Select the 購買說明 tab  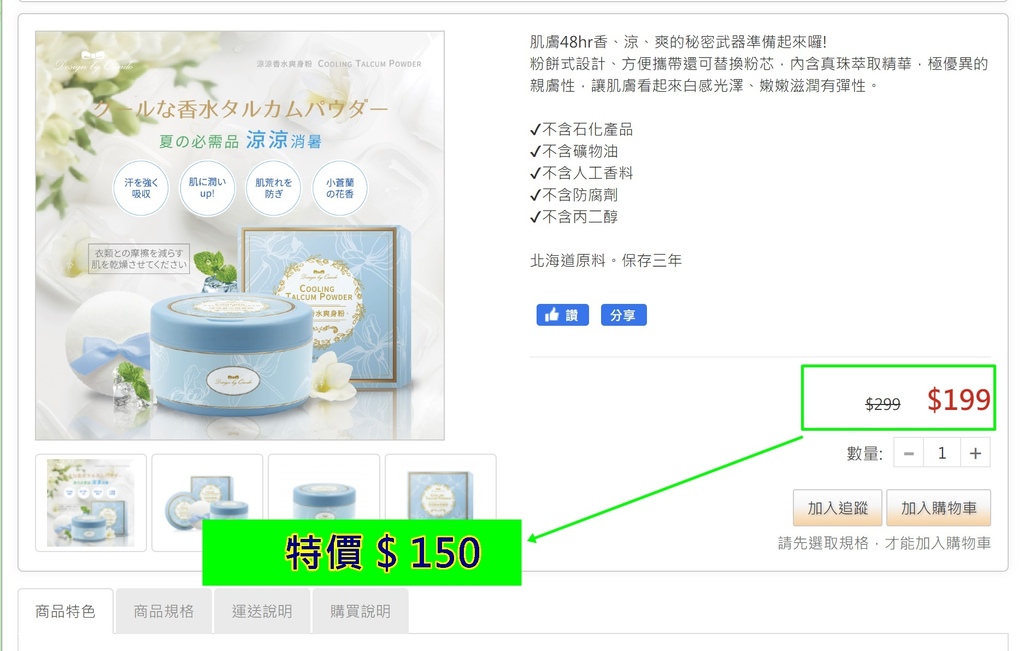[360, 611]
